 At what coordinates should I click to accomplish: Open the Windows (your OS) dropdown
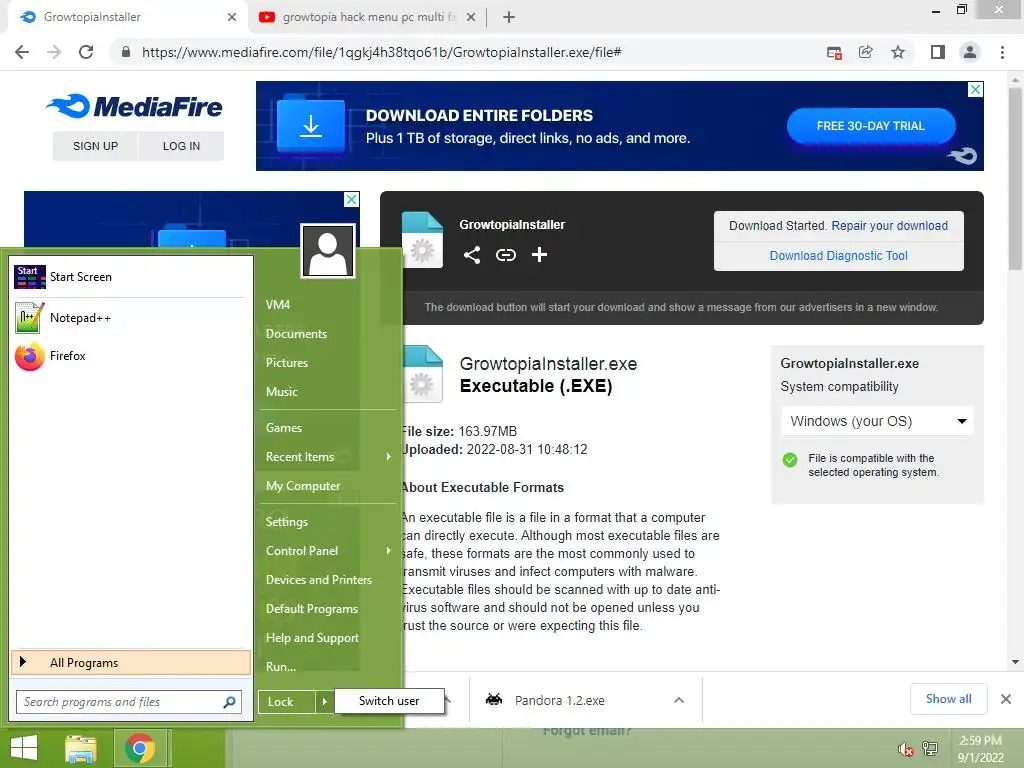(877, 421)
